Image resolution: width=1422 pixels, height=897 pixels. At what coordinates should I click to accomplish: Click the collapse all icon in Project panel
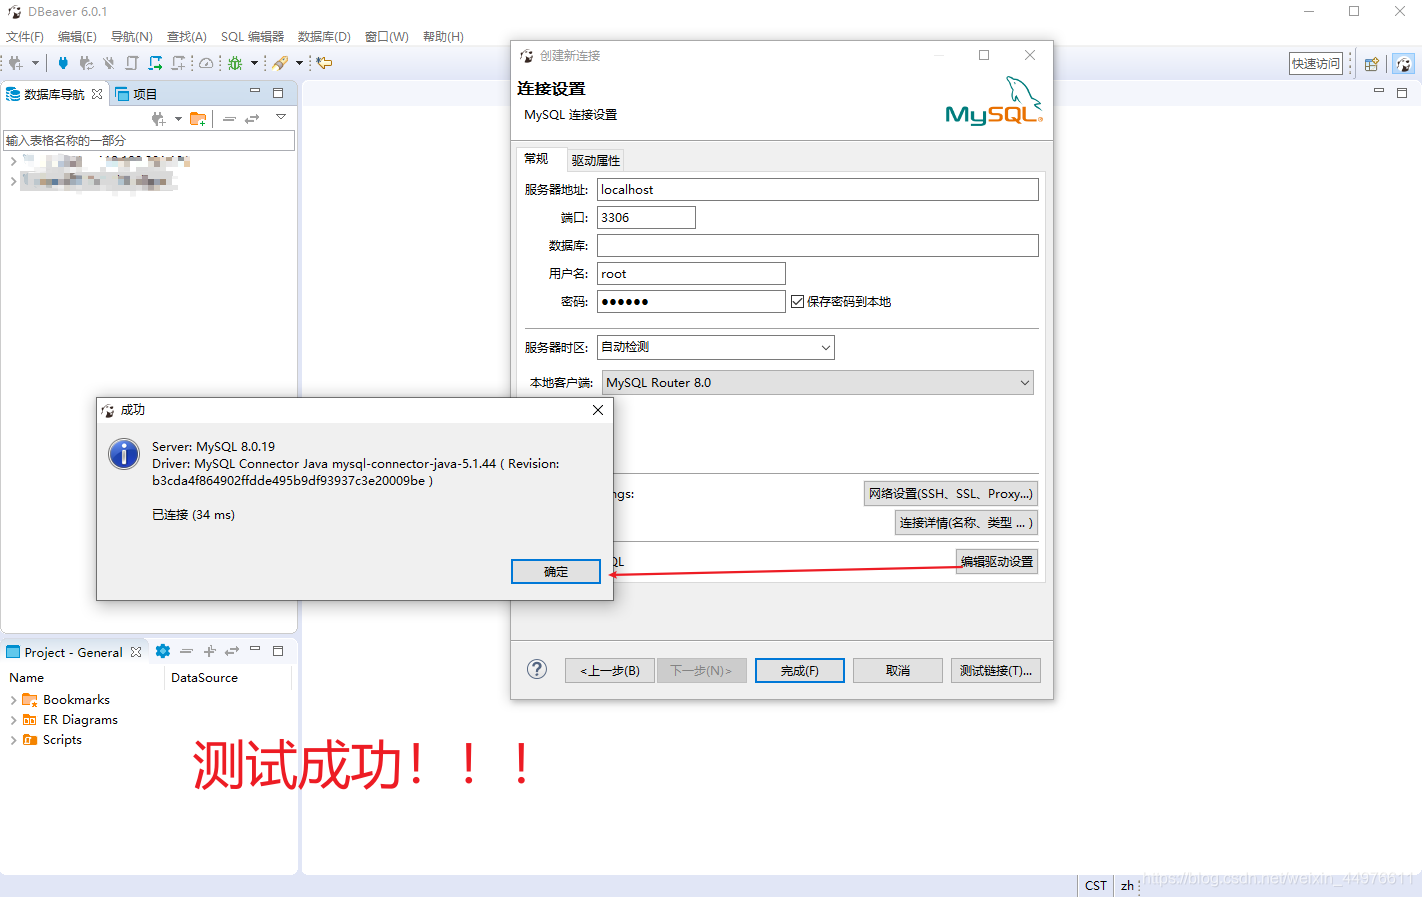(186, 651)
